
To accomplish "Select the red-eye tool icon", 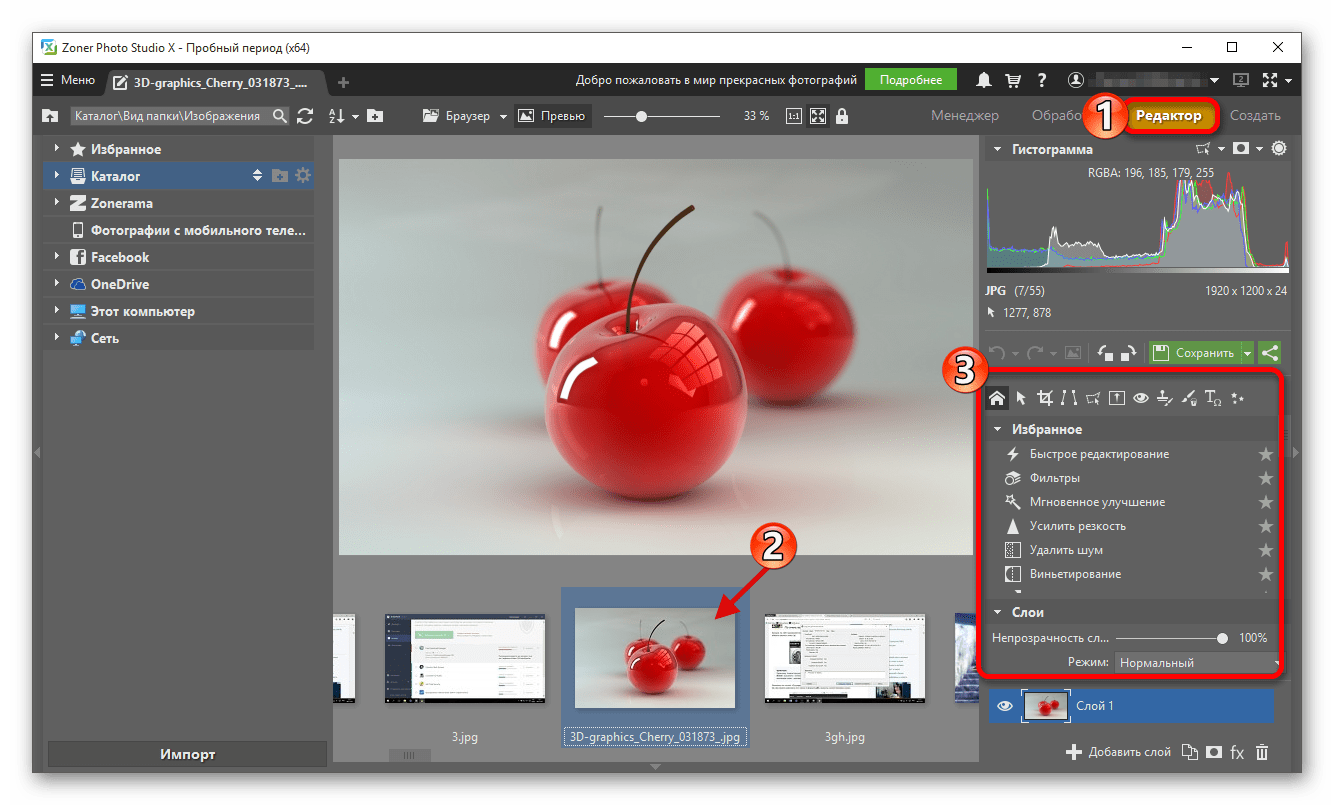I will pos(1141,398).
